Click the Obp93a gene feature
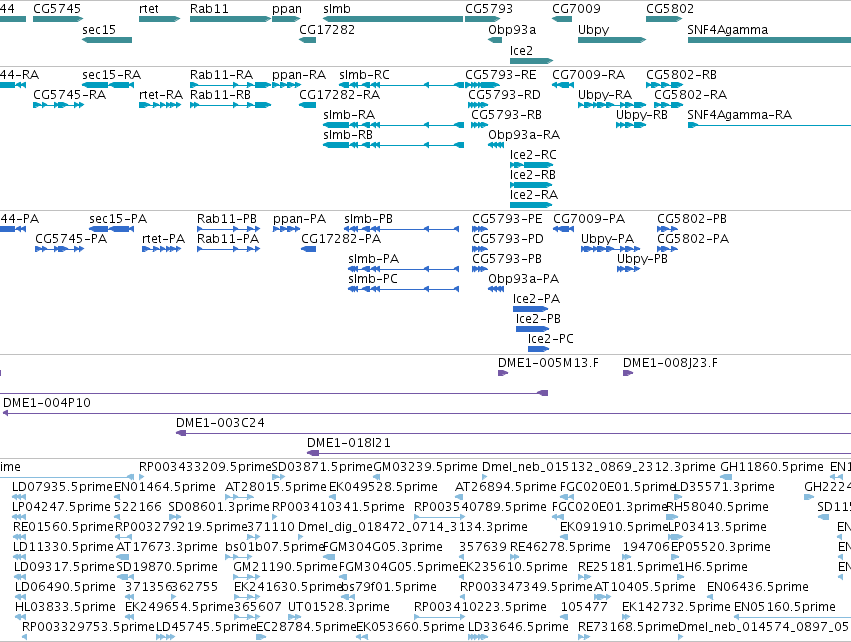851x642 pixels. click(x=495, y=40)
